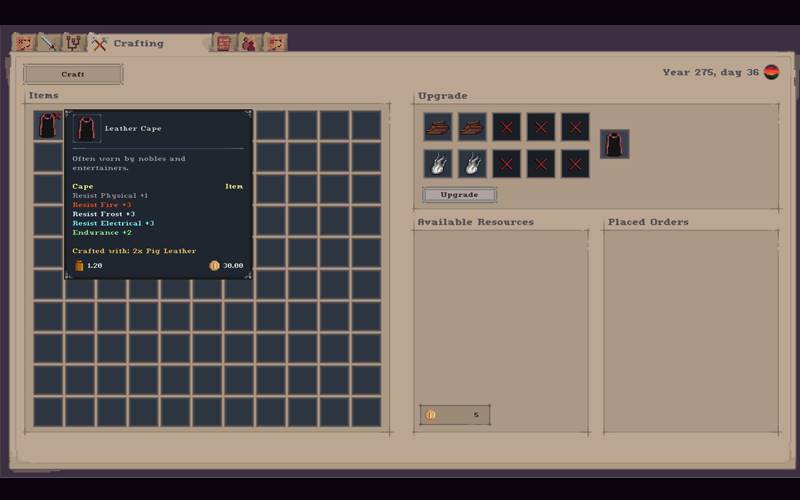Image resolution: width=800 pixels, height=500 pixels.
Task: Click the first leather material upgrade slot
Action: tap(437, 127)
